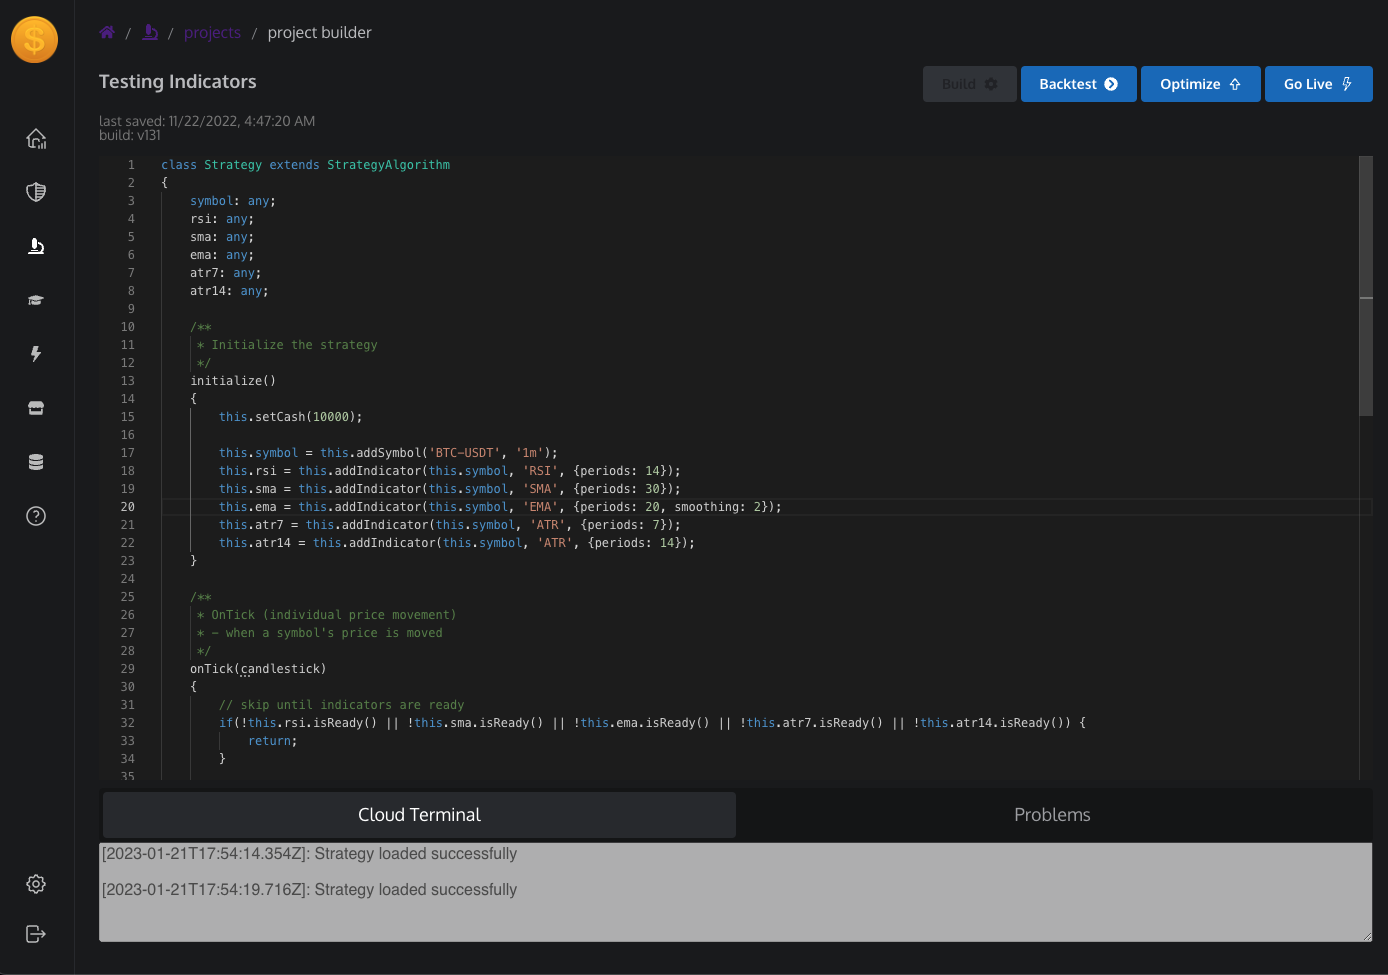Click the 'last saved' timestamp text
Image resolution: width=1388 pixels, height=975 pixels.
tap(207, 121)
